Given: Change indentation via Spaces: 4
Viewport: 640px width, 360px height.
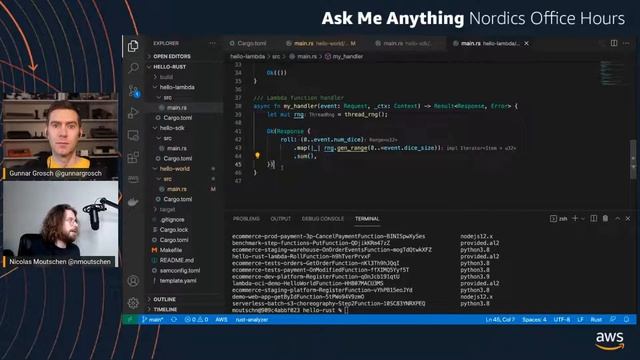Looking at the screenshot, I should [x=534, y=320].
